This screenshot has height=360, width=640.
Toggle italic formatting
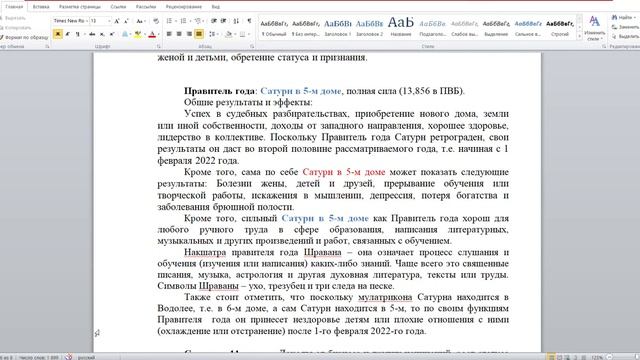68,34
